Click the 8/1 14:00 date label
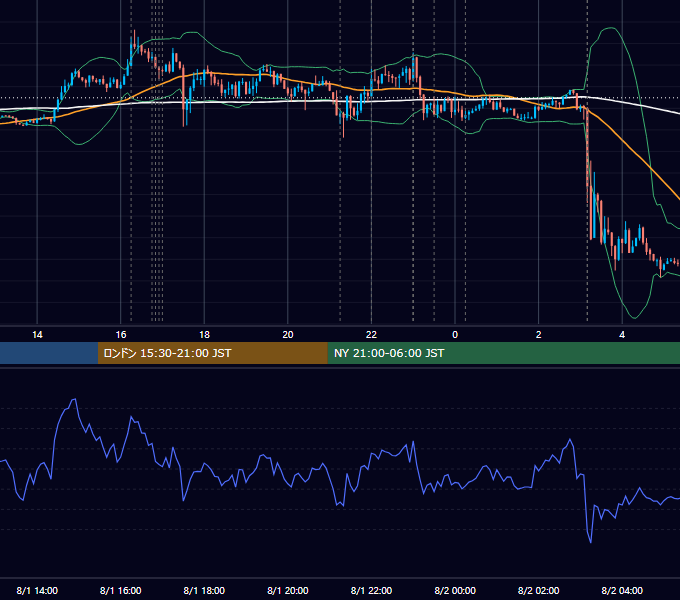Viewport: 680px width, 600px height. [x=37, y=590]
